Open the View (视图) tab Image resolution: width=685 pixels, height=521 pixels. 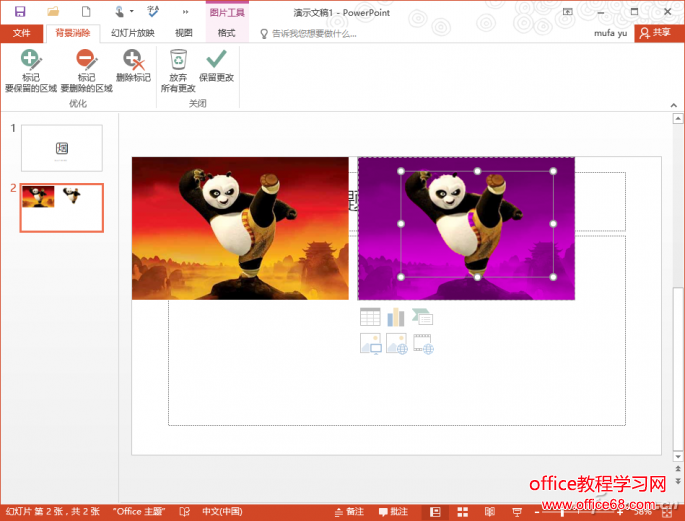click(x=183, y=33)
